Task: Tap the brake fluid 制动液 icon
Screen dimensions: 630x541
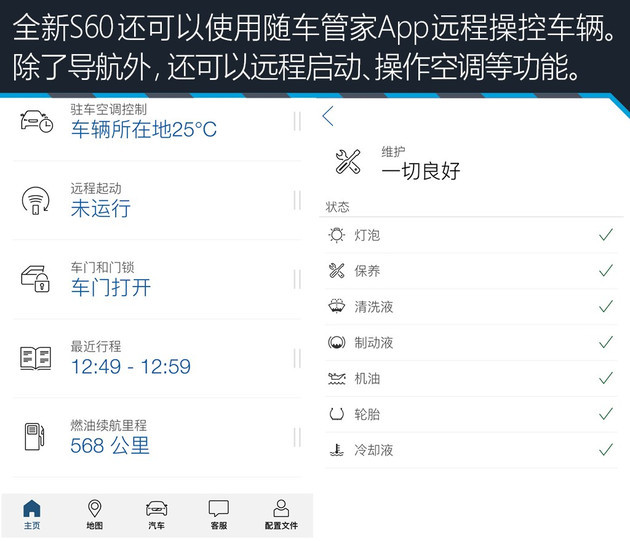Action: (337, 342)
